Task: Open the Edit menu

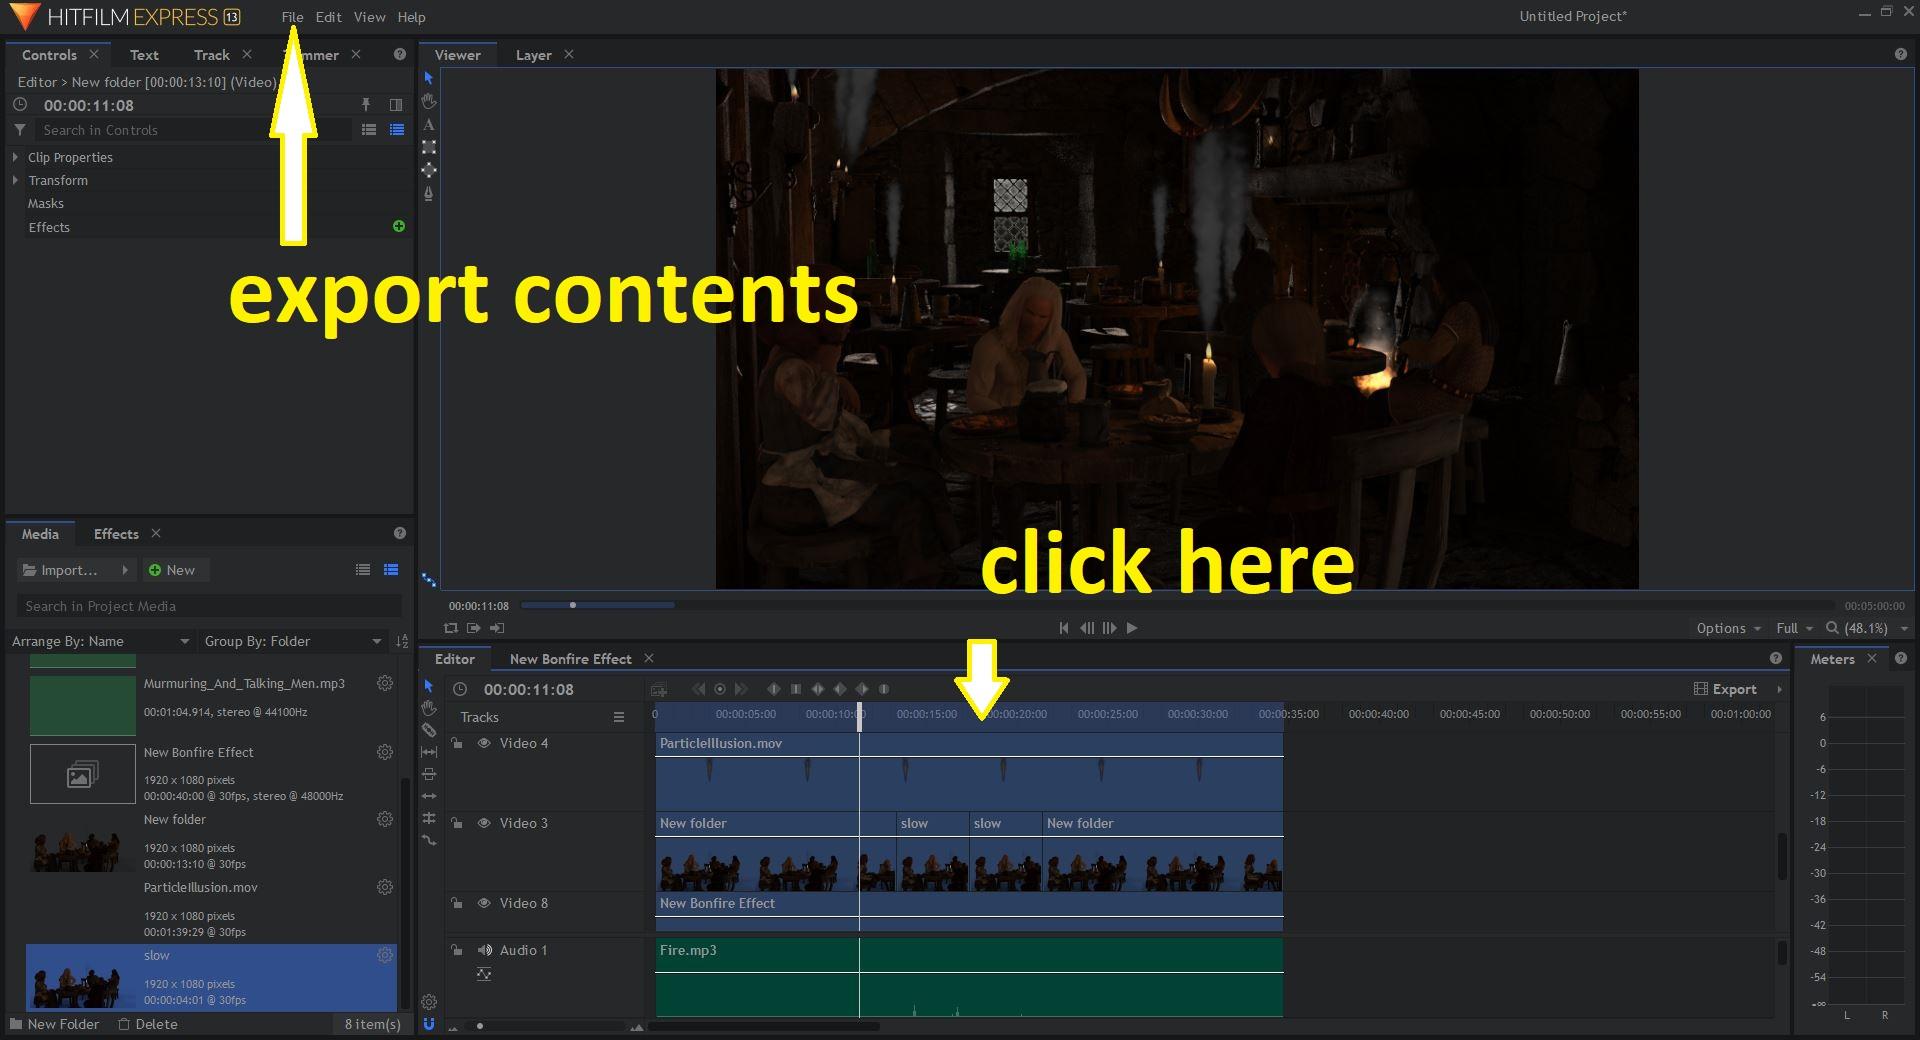Action: (328, 17)
